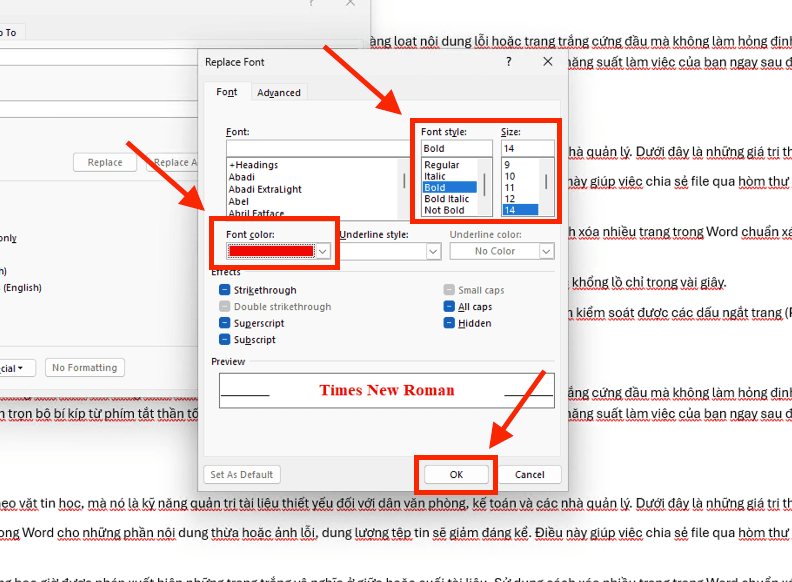Click the font style list scrollbar

[x=484, y=187]
